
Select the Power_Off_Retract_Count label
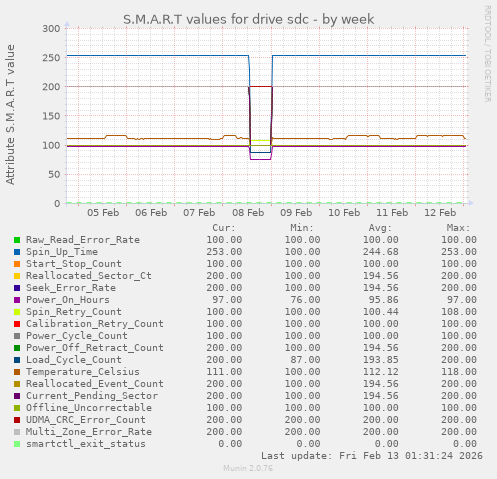coord(95,348)
